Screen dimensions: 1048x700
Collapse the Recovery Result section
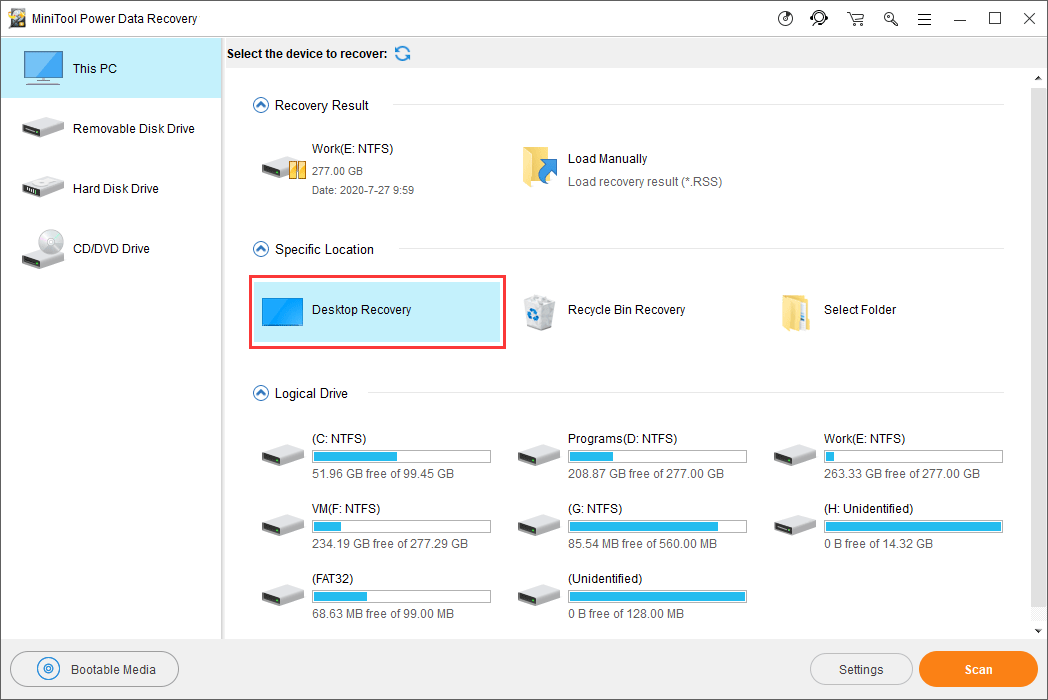coord(261,106)
